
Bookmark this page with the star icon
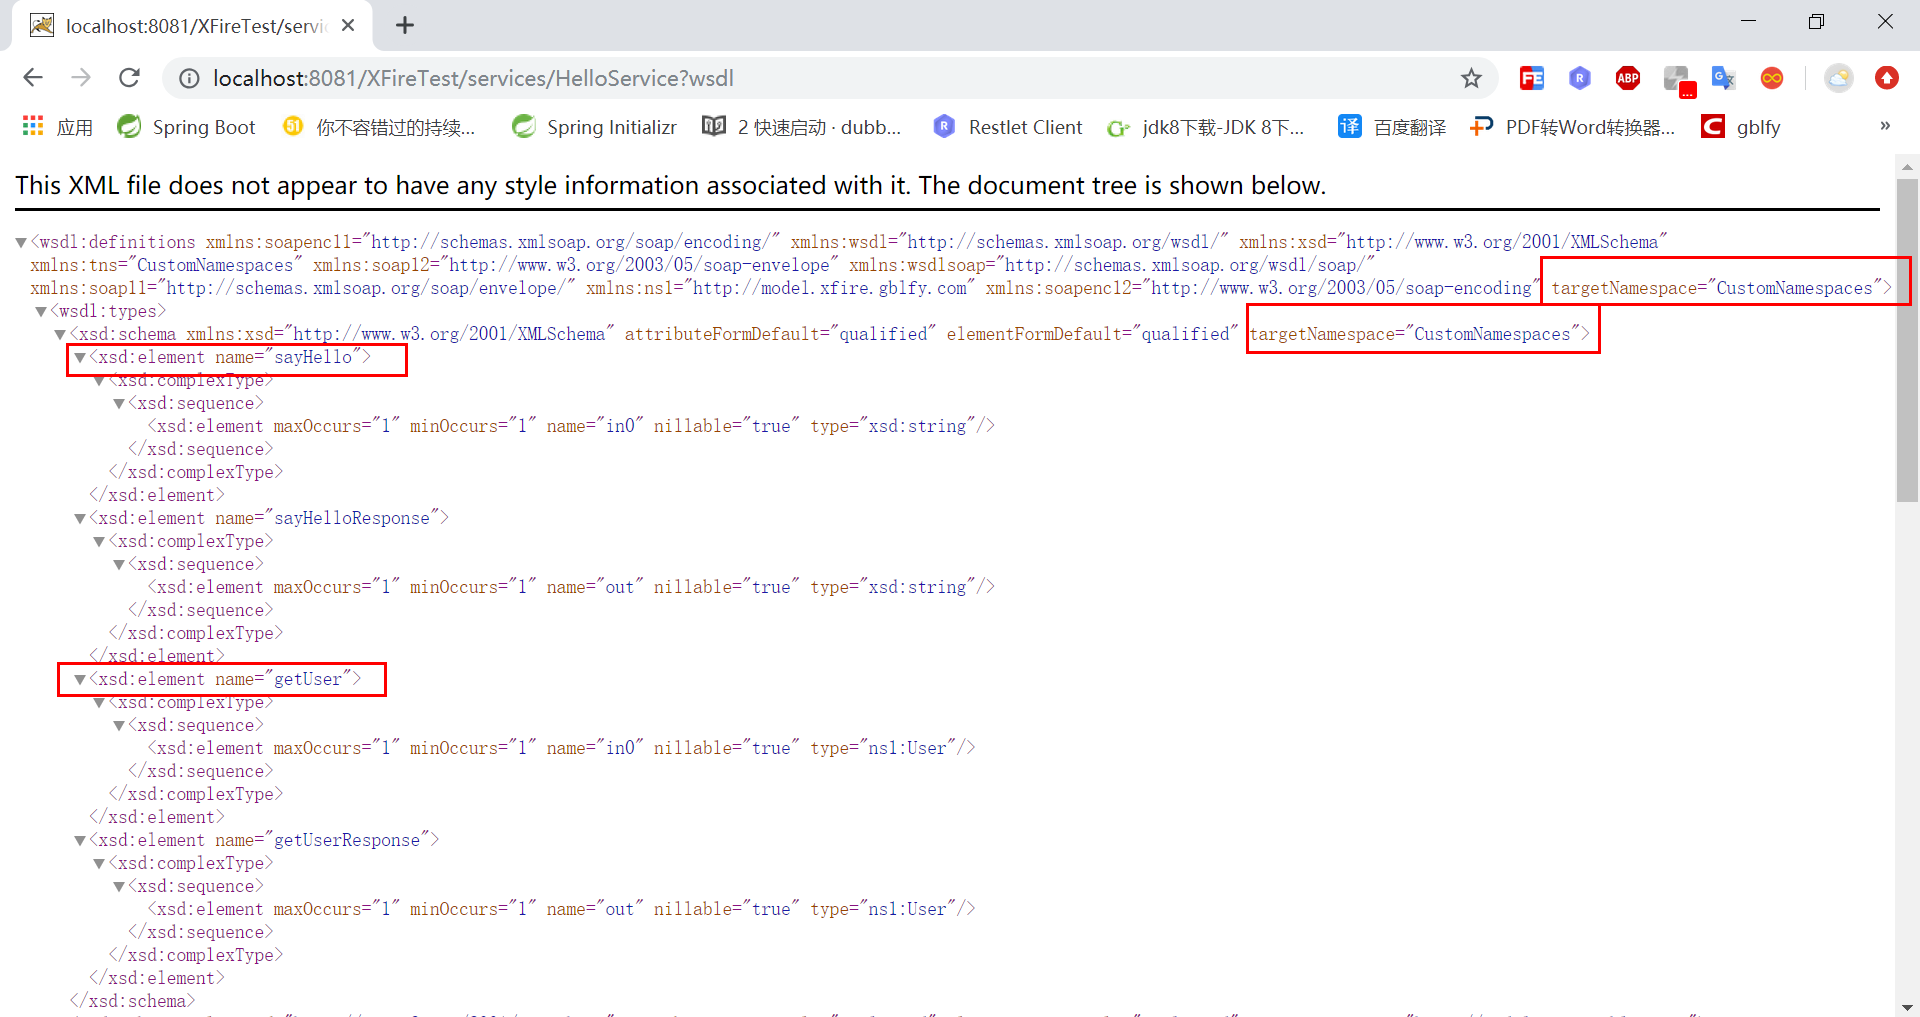click(1471, 78)
